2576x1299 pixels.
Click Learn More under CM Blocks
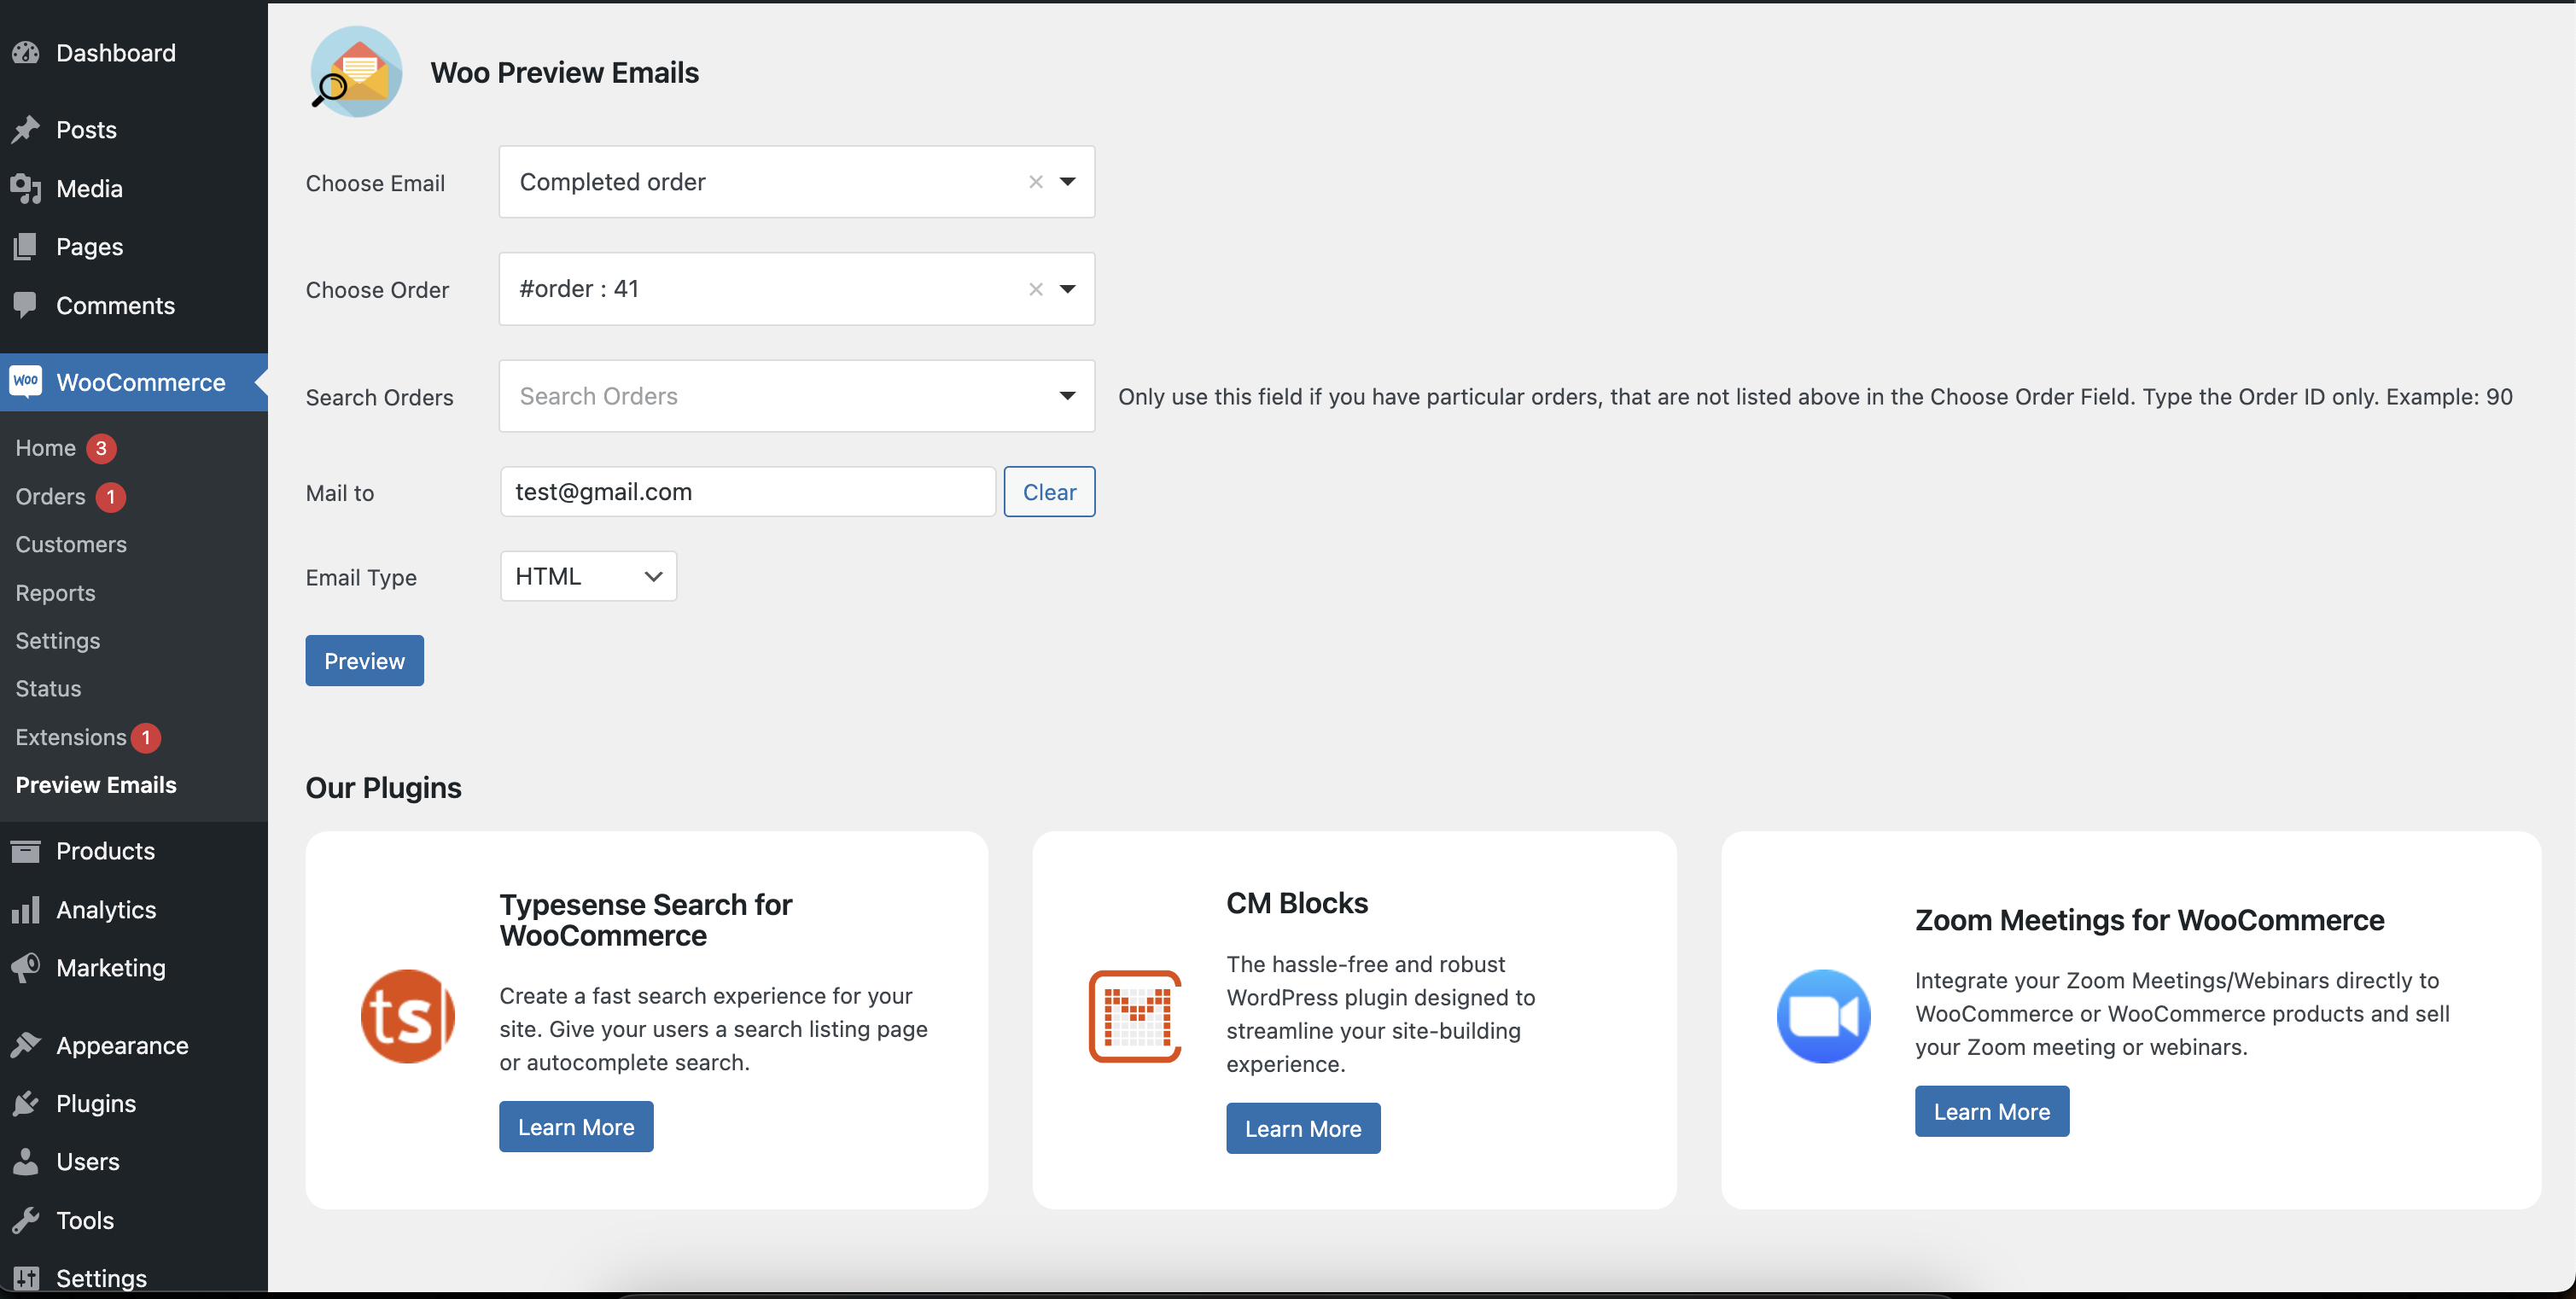click(1302, 1128)
